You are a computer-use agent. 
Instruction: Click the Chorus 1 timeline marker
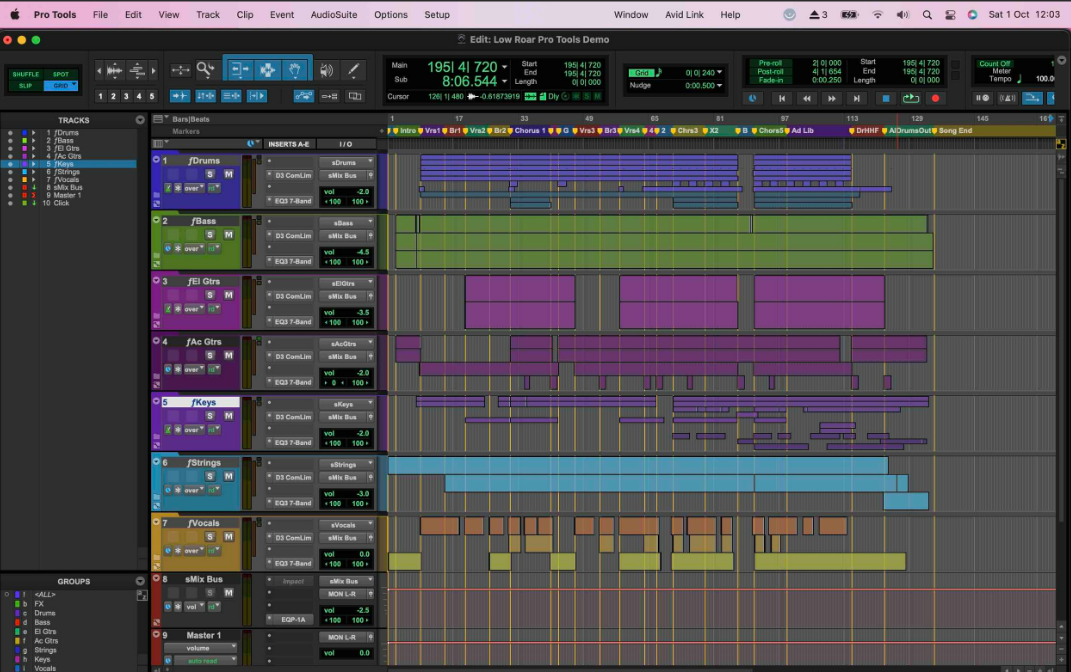(528, 130)
